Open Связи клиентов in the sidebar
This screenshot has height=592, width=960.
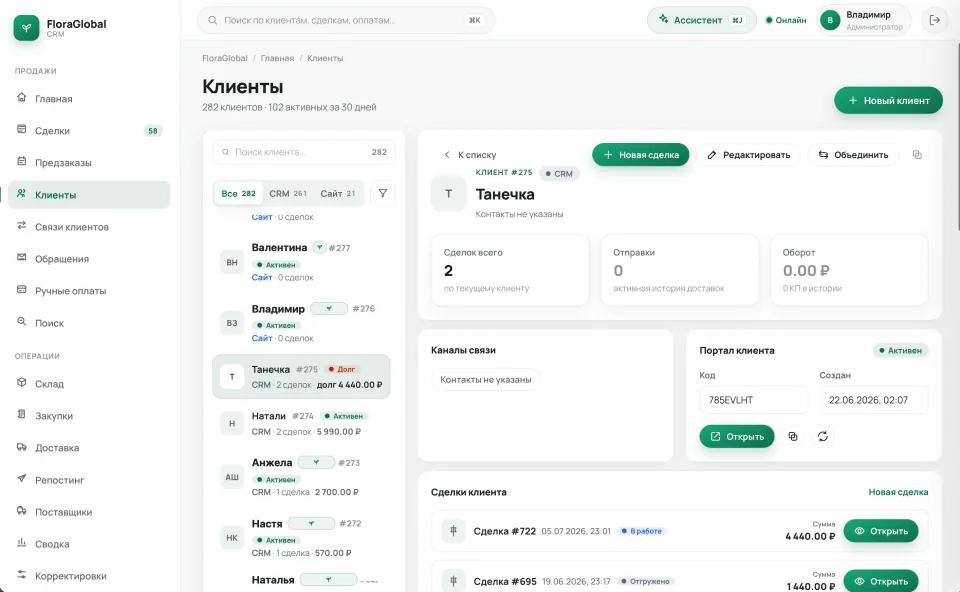click(89, 227)
